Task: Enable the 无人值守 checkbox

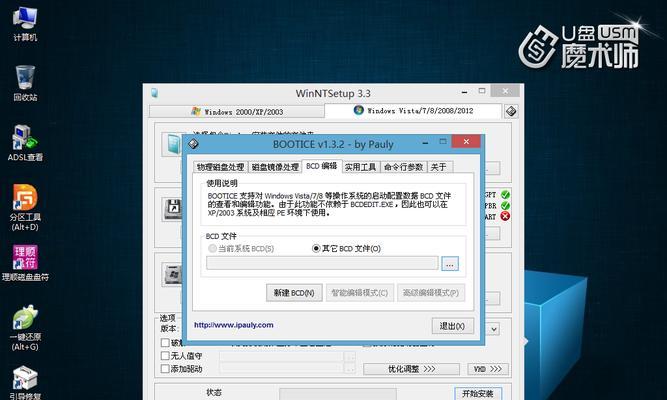Action: tap(165, 355)
